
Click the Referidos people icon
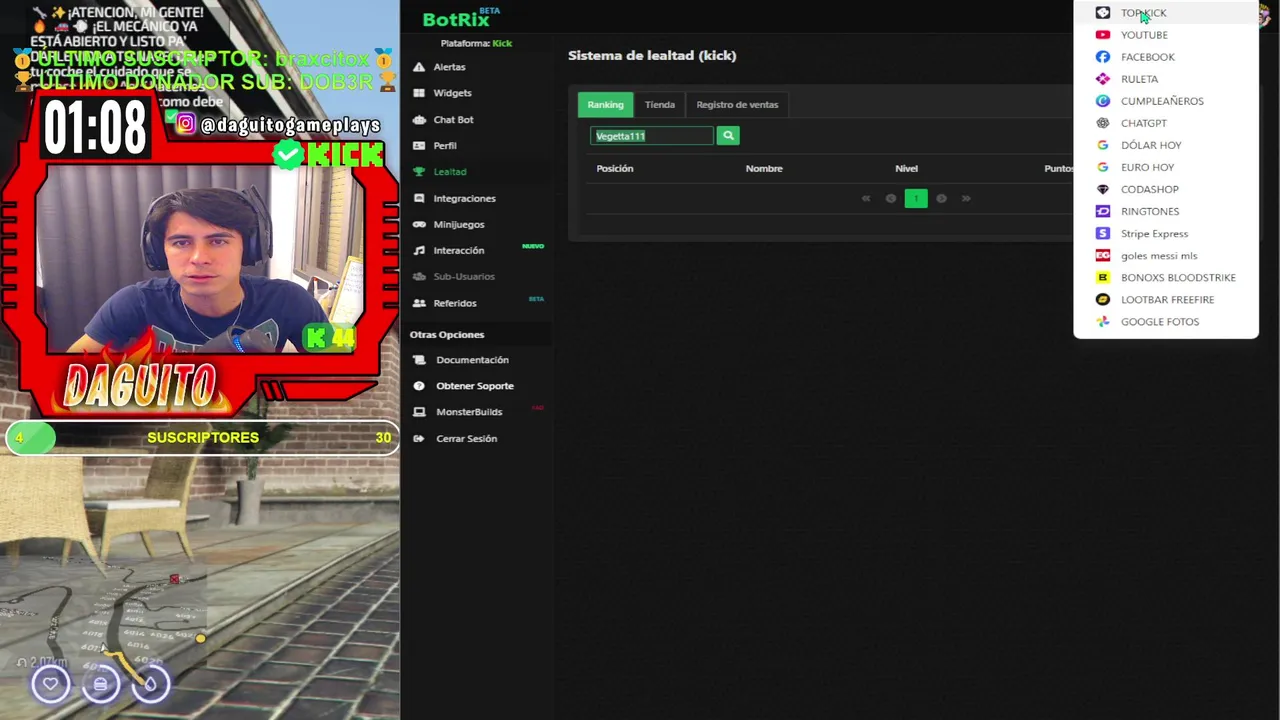coord(419,303)
